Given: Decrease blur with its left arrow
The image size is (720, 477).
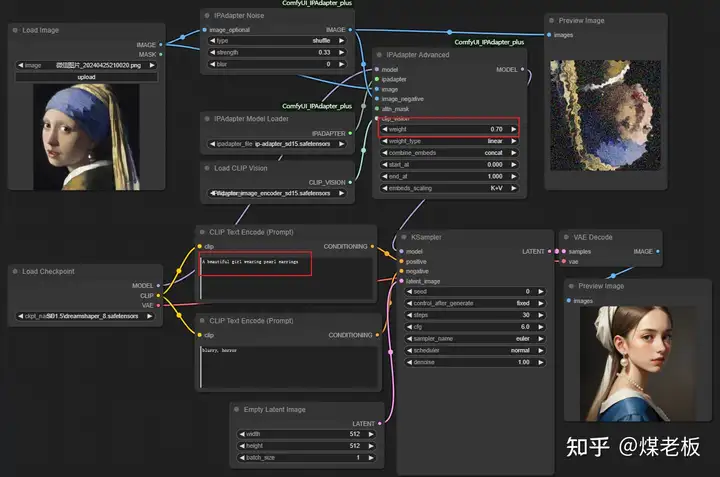Looking at the screenshot, I should (x=213, y=64).
